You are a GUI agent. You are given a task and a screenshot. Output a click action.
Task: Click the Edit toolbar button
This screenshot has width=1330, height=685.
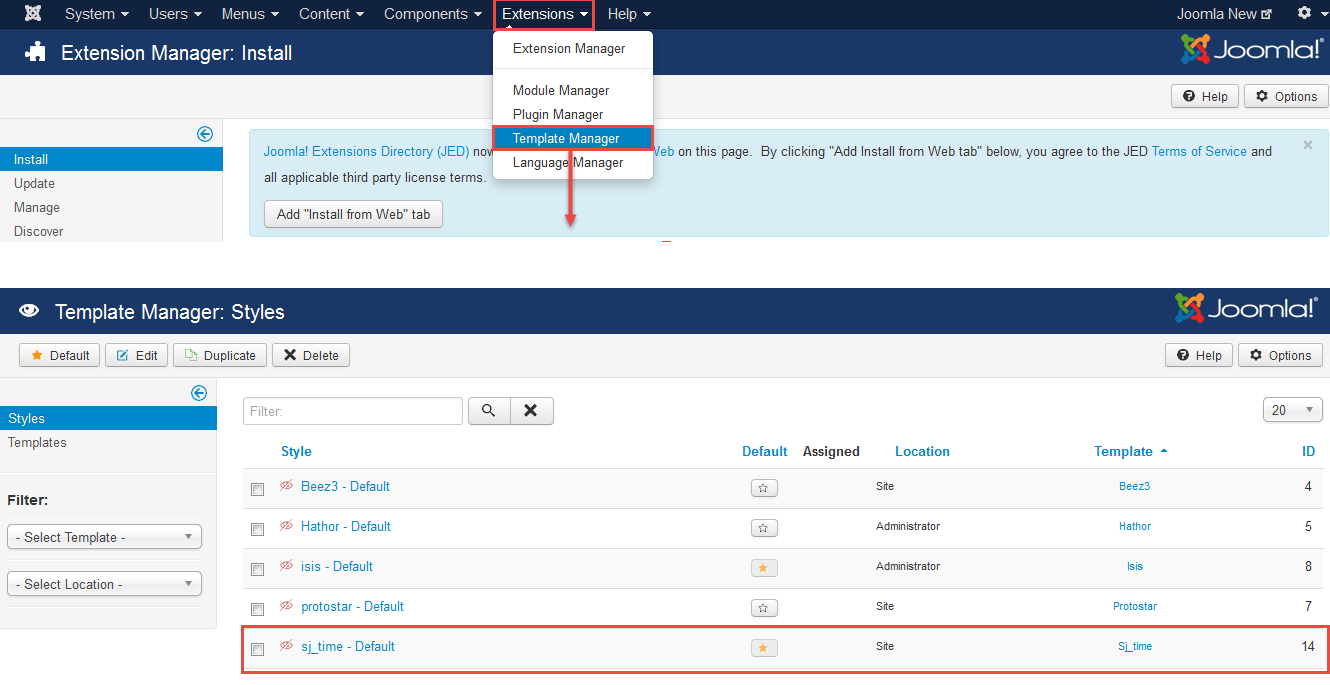coord(137,355)
